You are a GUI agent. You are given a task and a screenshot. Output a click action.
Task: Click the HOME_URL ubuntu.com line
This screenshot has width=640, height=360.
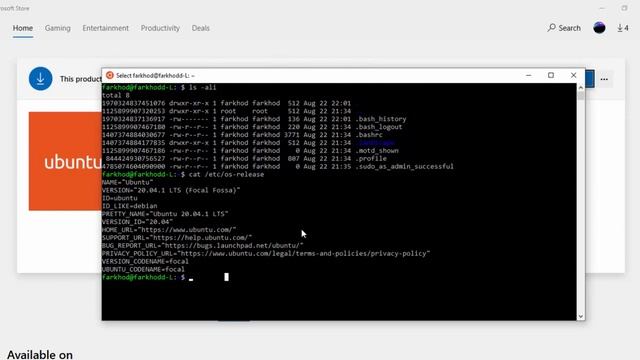[169, 230]
